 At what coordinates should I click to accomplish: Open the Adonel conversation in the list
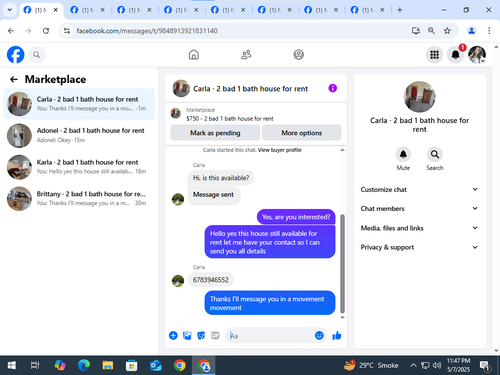coord(79,135)
